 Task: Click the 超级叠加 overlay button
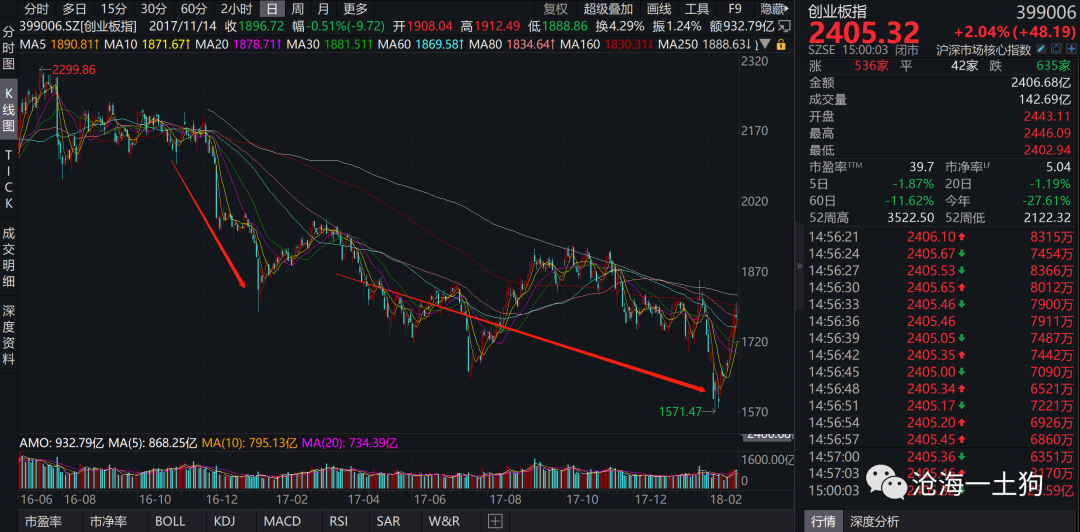[609, 9]
